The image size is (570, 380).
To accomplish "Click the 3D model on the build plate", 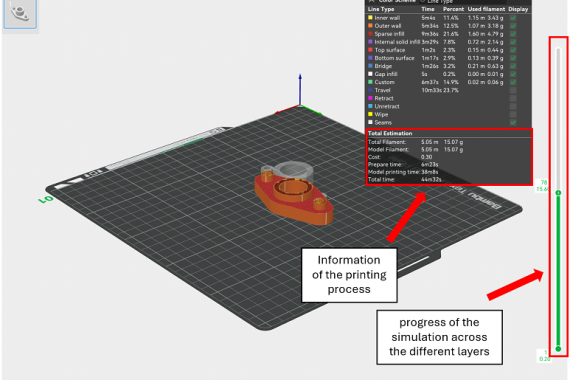I will (x=294, y=193).
